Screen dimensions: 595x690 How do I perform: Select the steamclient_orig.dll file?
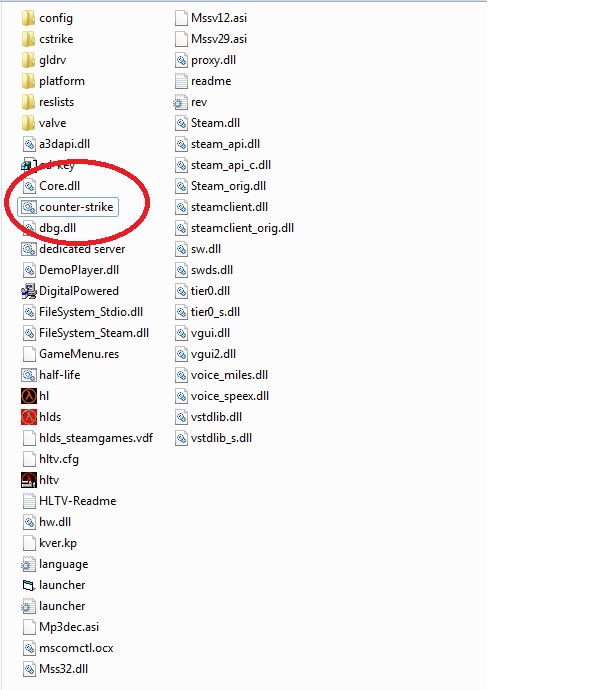coord(234,228)
